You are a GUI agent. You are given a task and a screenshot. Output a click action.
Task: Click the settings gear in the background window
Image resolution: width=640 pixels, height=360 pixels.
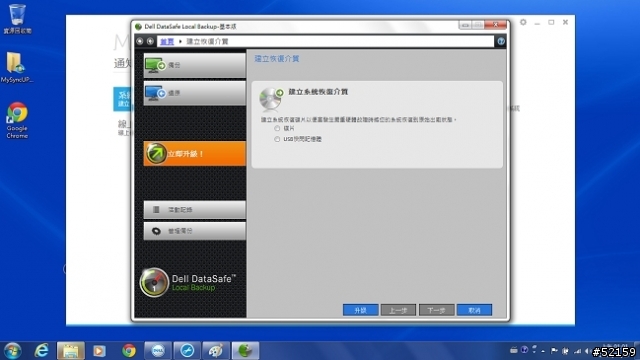click(523, 22)
